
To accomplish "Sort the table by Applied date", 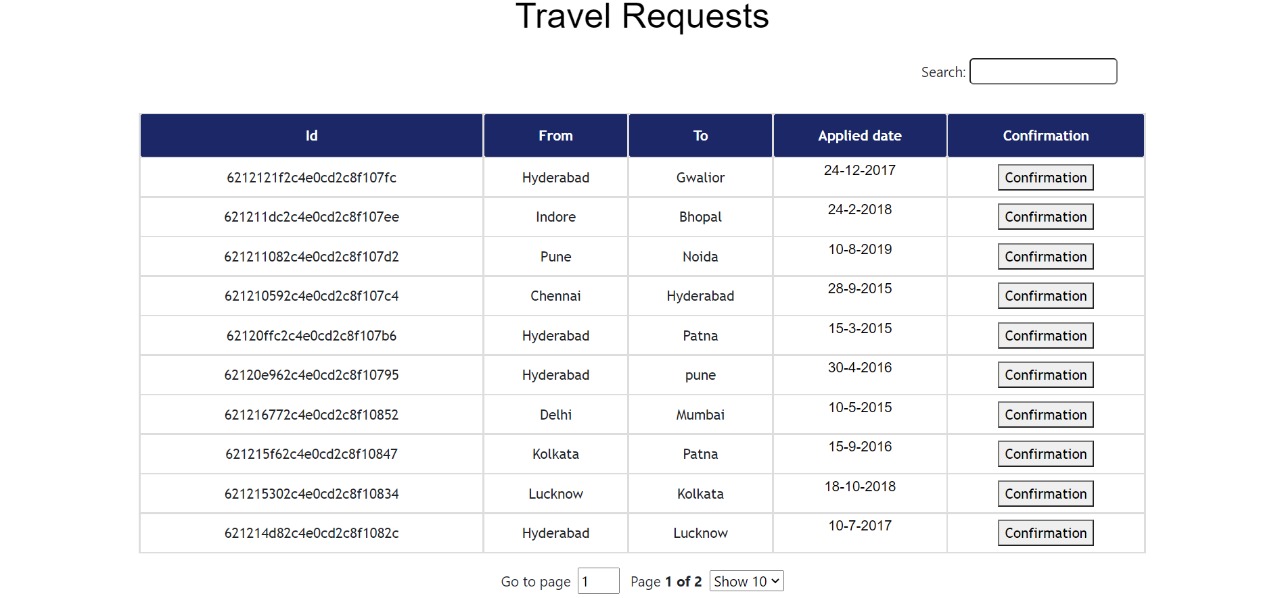I will 859,135.
